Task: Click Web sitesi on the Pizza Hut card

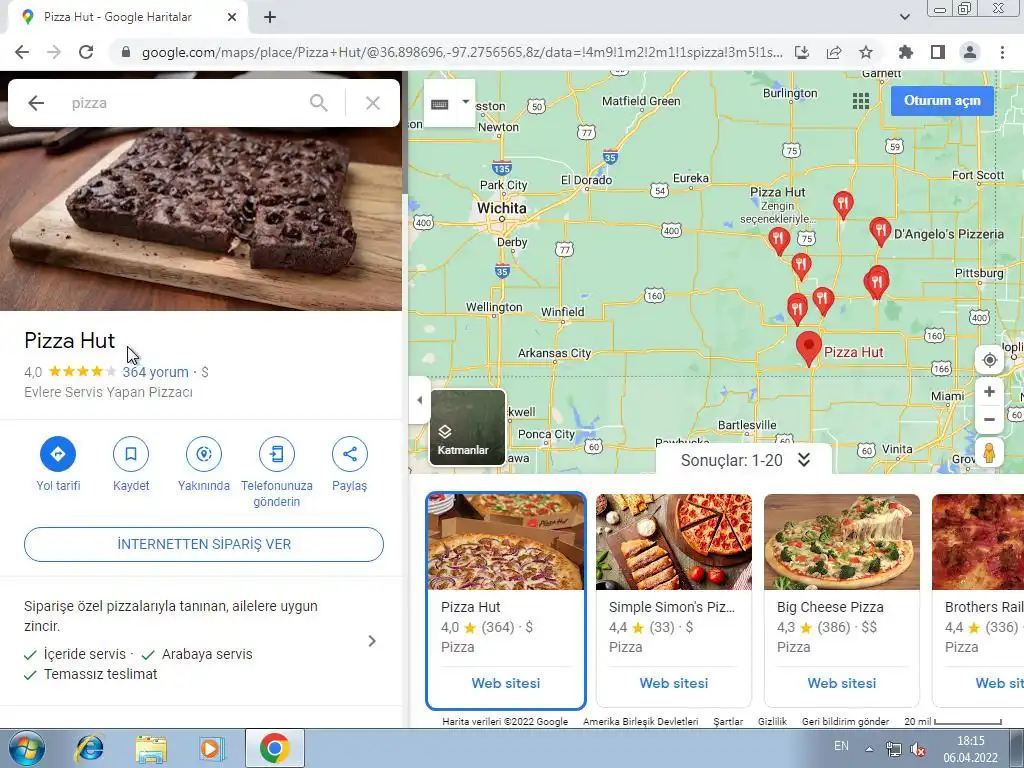Action: (x=505, y=683)
